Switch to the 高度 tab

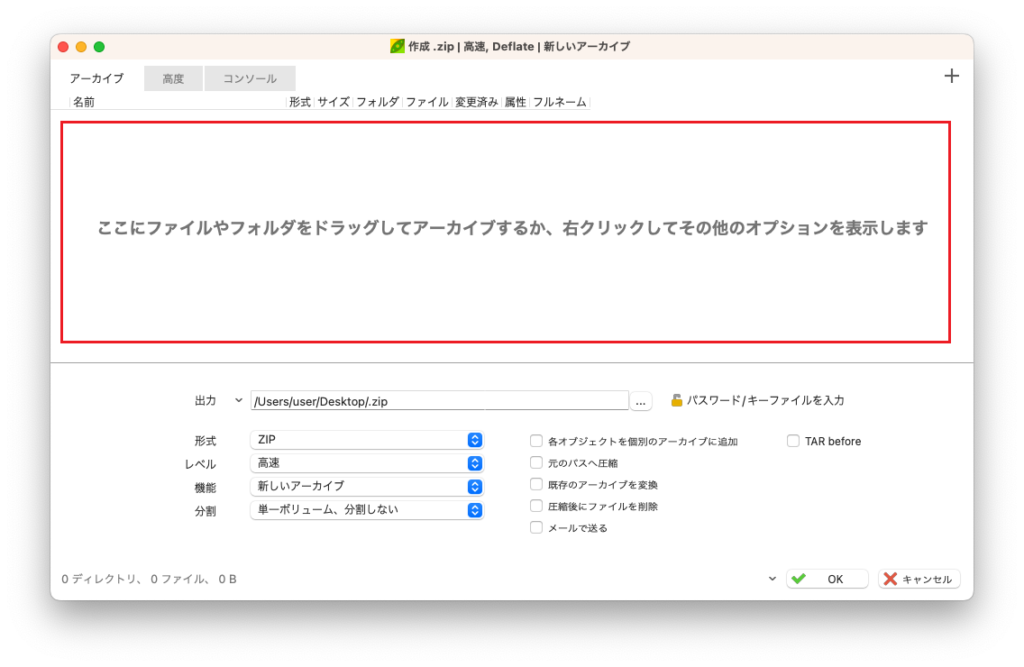(173, 78)
